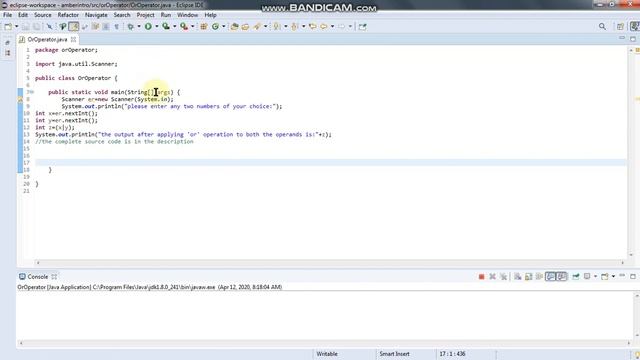Click the Remove Launch console icon
640x360 pixels.
click(x=492, y=277)
